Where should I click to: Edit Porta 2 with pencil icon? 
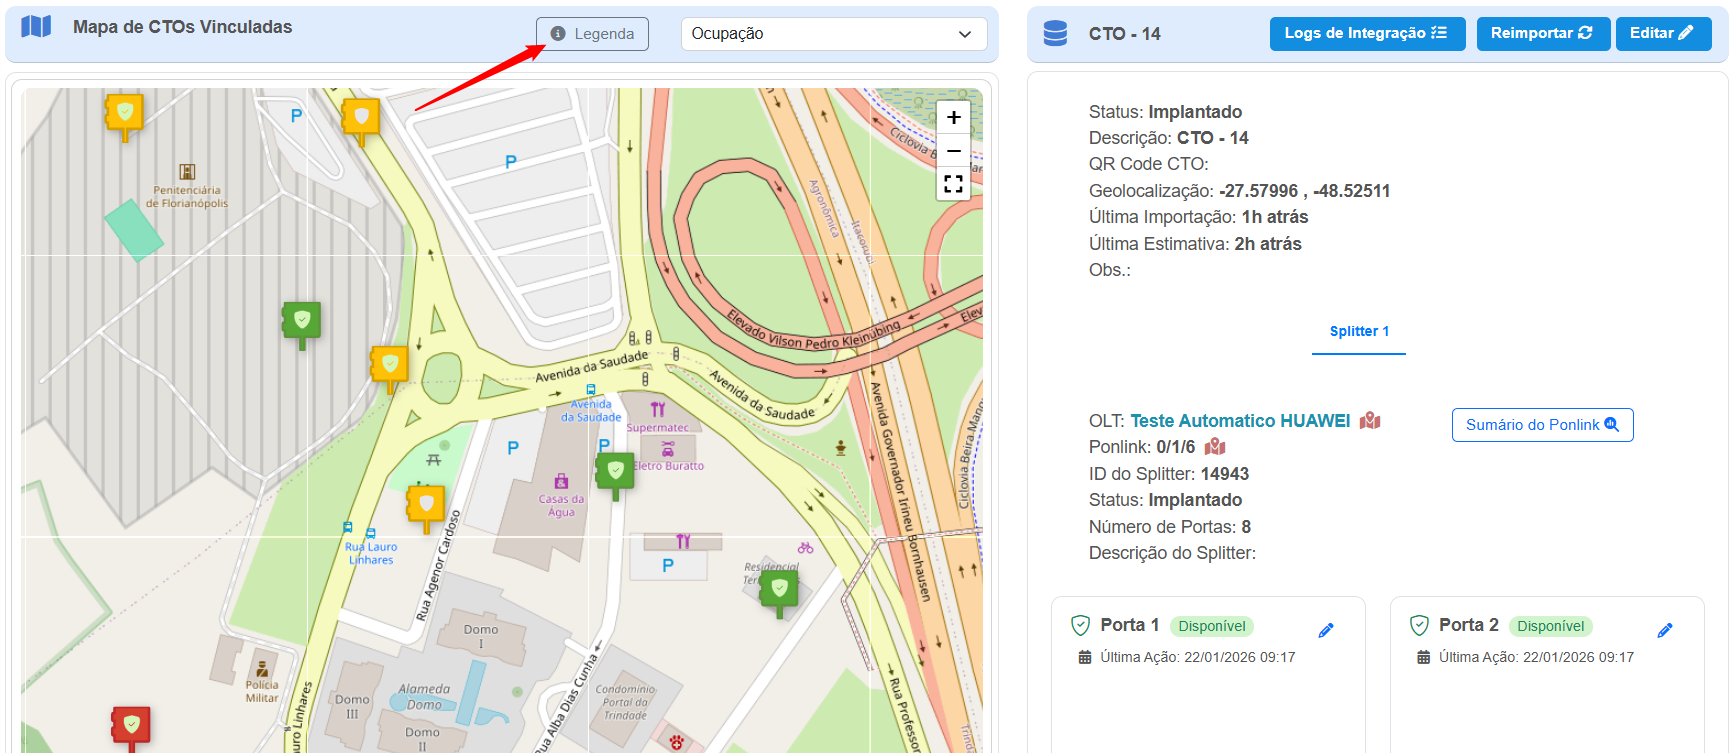click(1665, 630)
